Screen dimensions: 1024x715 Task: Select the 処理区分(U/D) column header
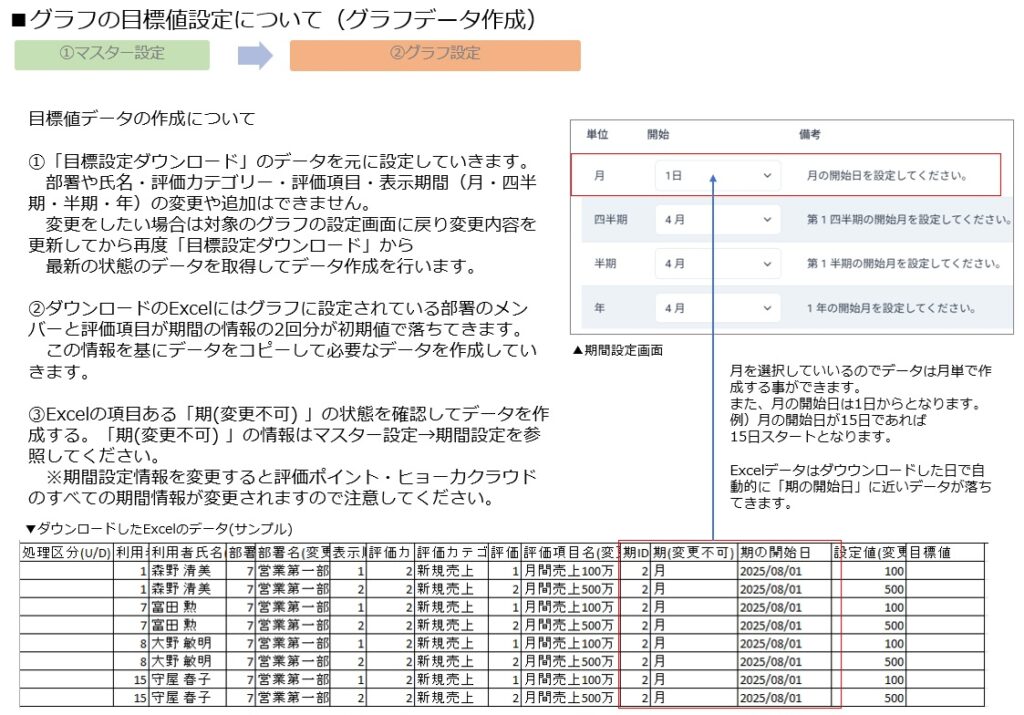[x=67, y=552]
